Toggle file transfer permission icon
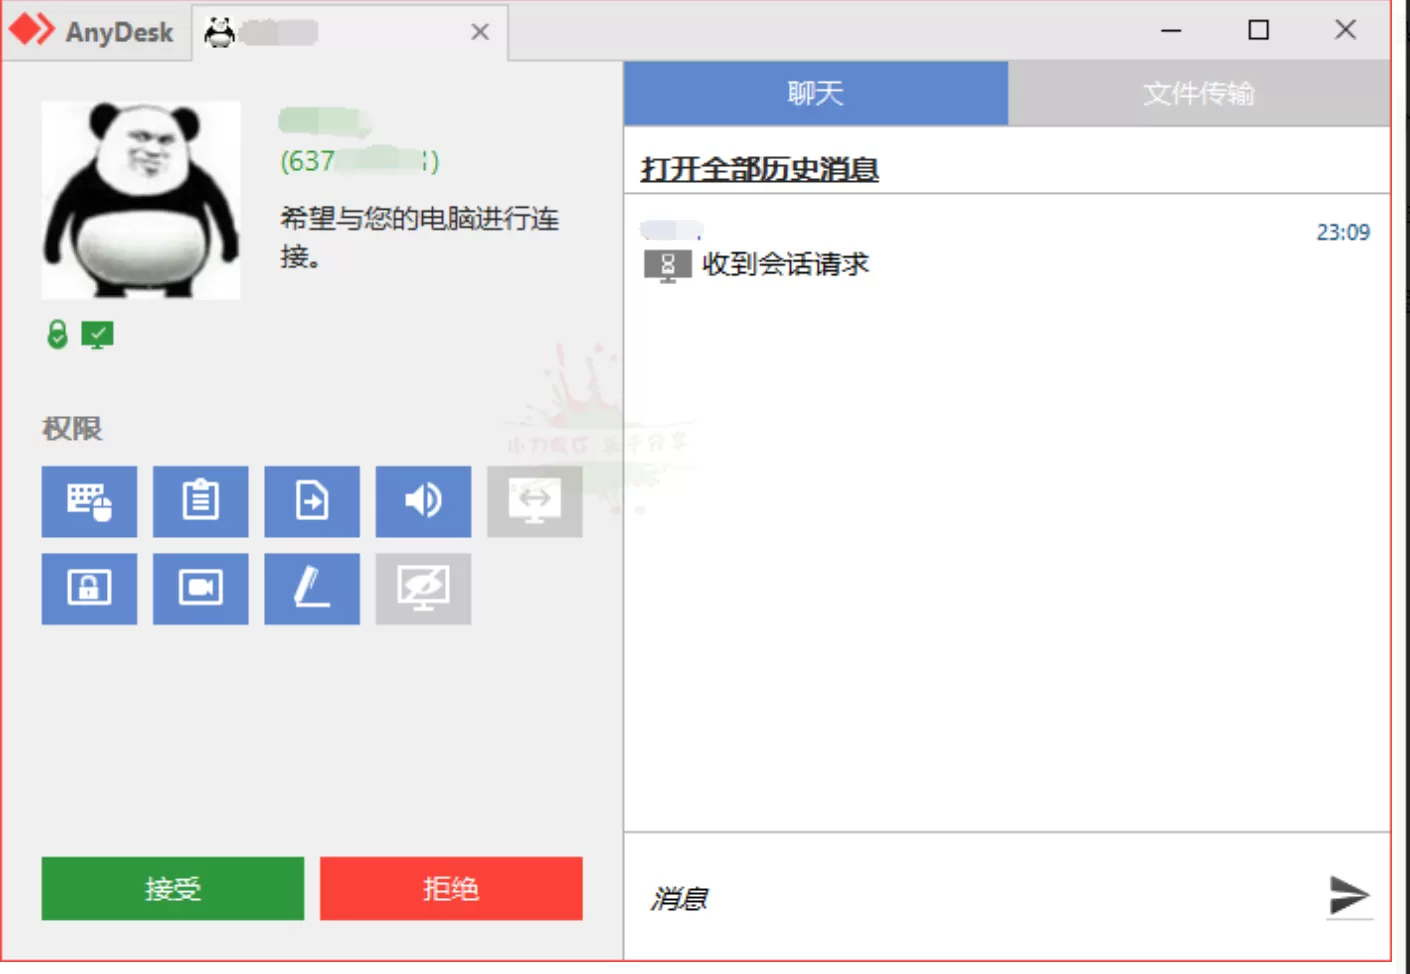1410x974 pixels. (311, 501)
